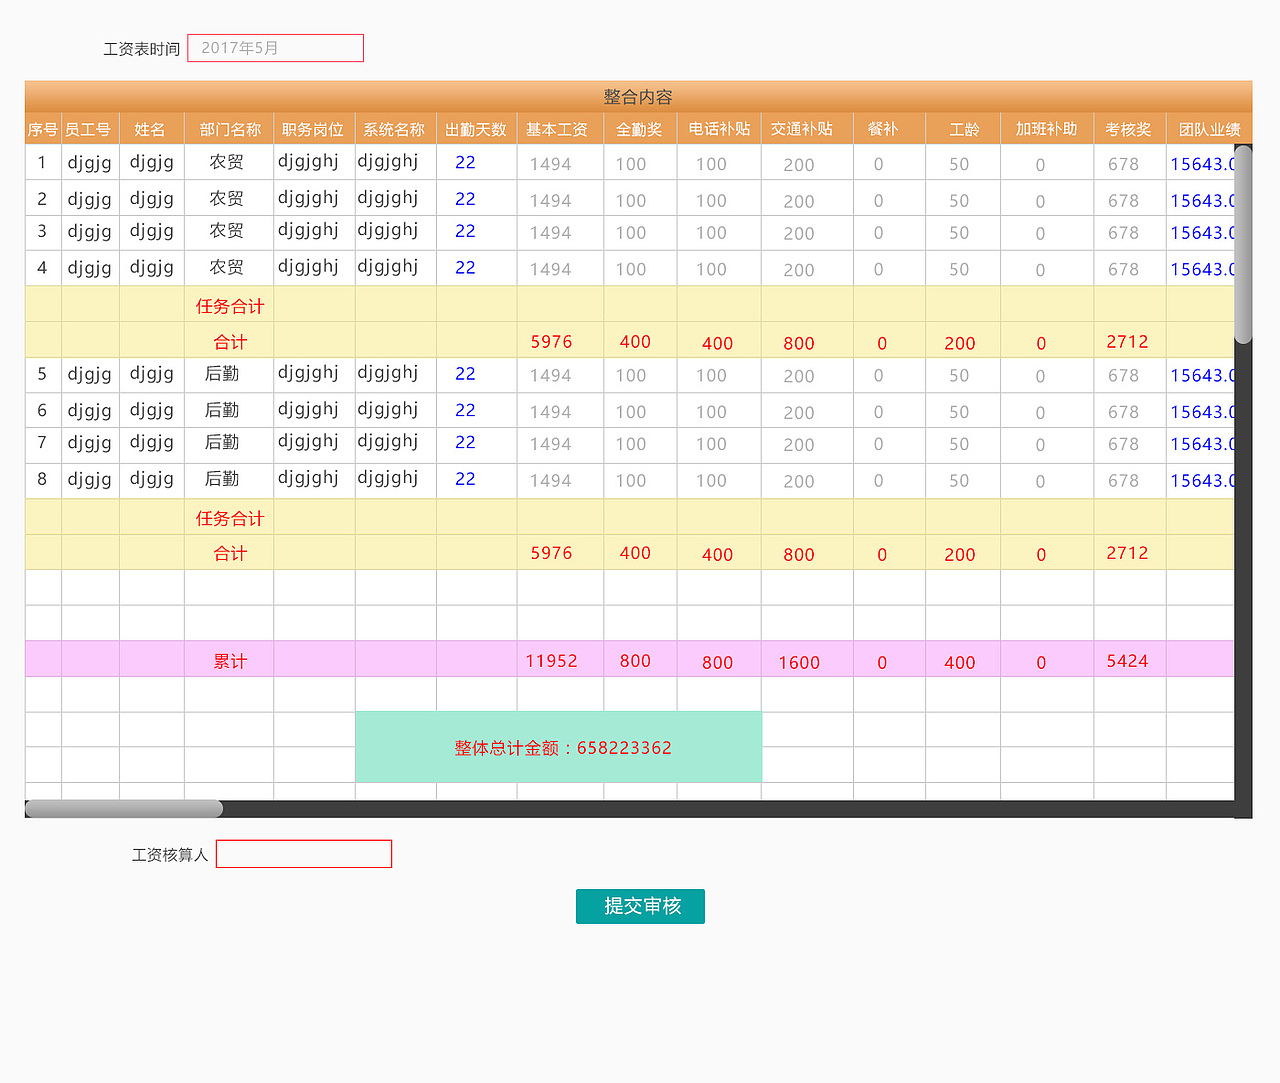Screen dimensions: 1280x1083
Task: Click the 累计 交通补贴 total 1600
Action: (799, 662)
